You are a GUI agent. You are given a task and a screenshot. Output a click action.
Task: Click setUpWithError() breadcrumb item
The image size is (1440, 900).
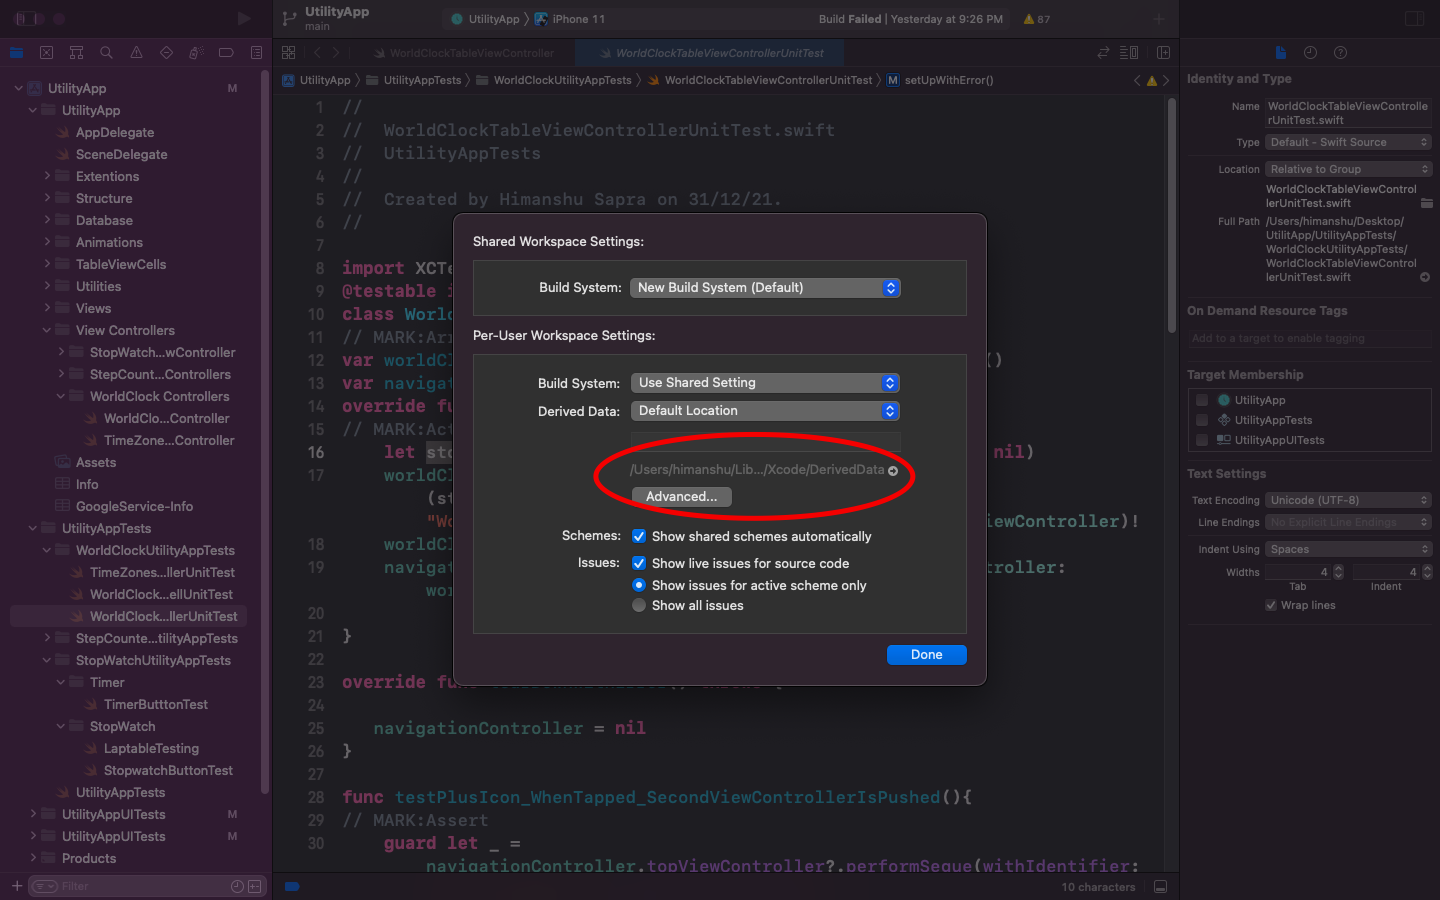coord(940,81)
